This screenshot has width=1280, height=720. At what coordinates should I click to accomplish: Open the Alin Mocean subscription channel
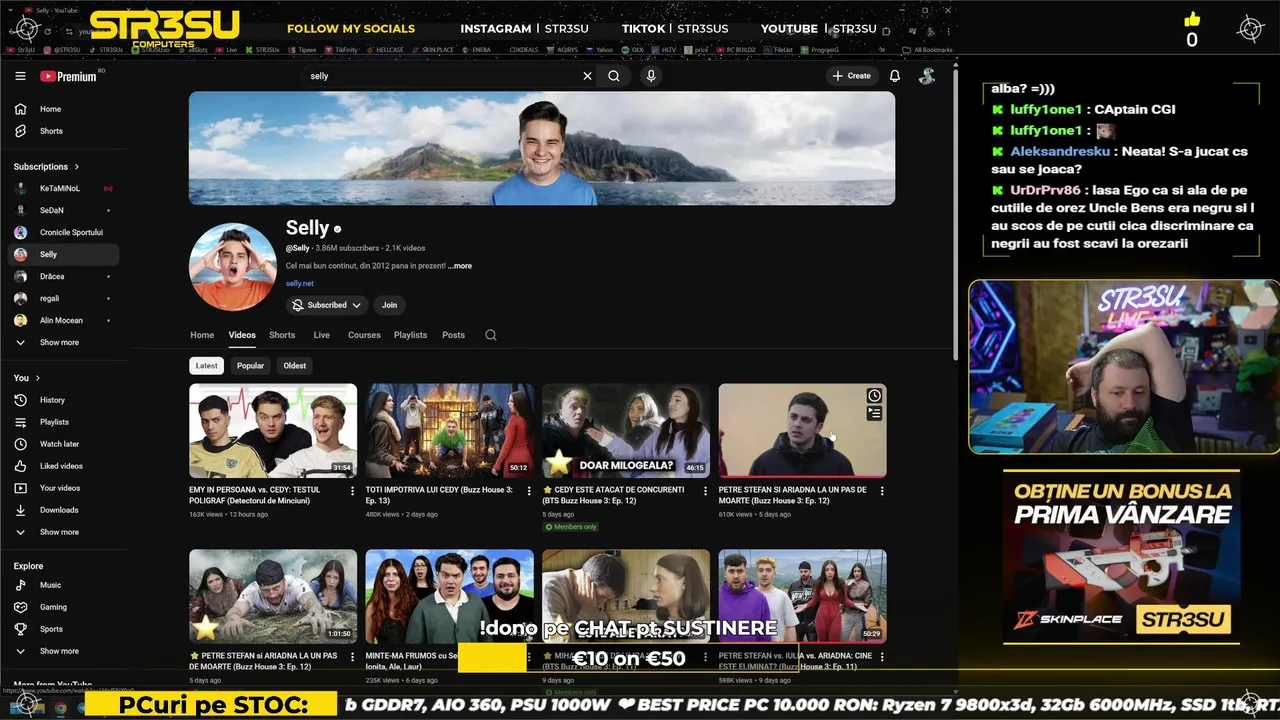point(64,320)
